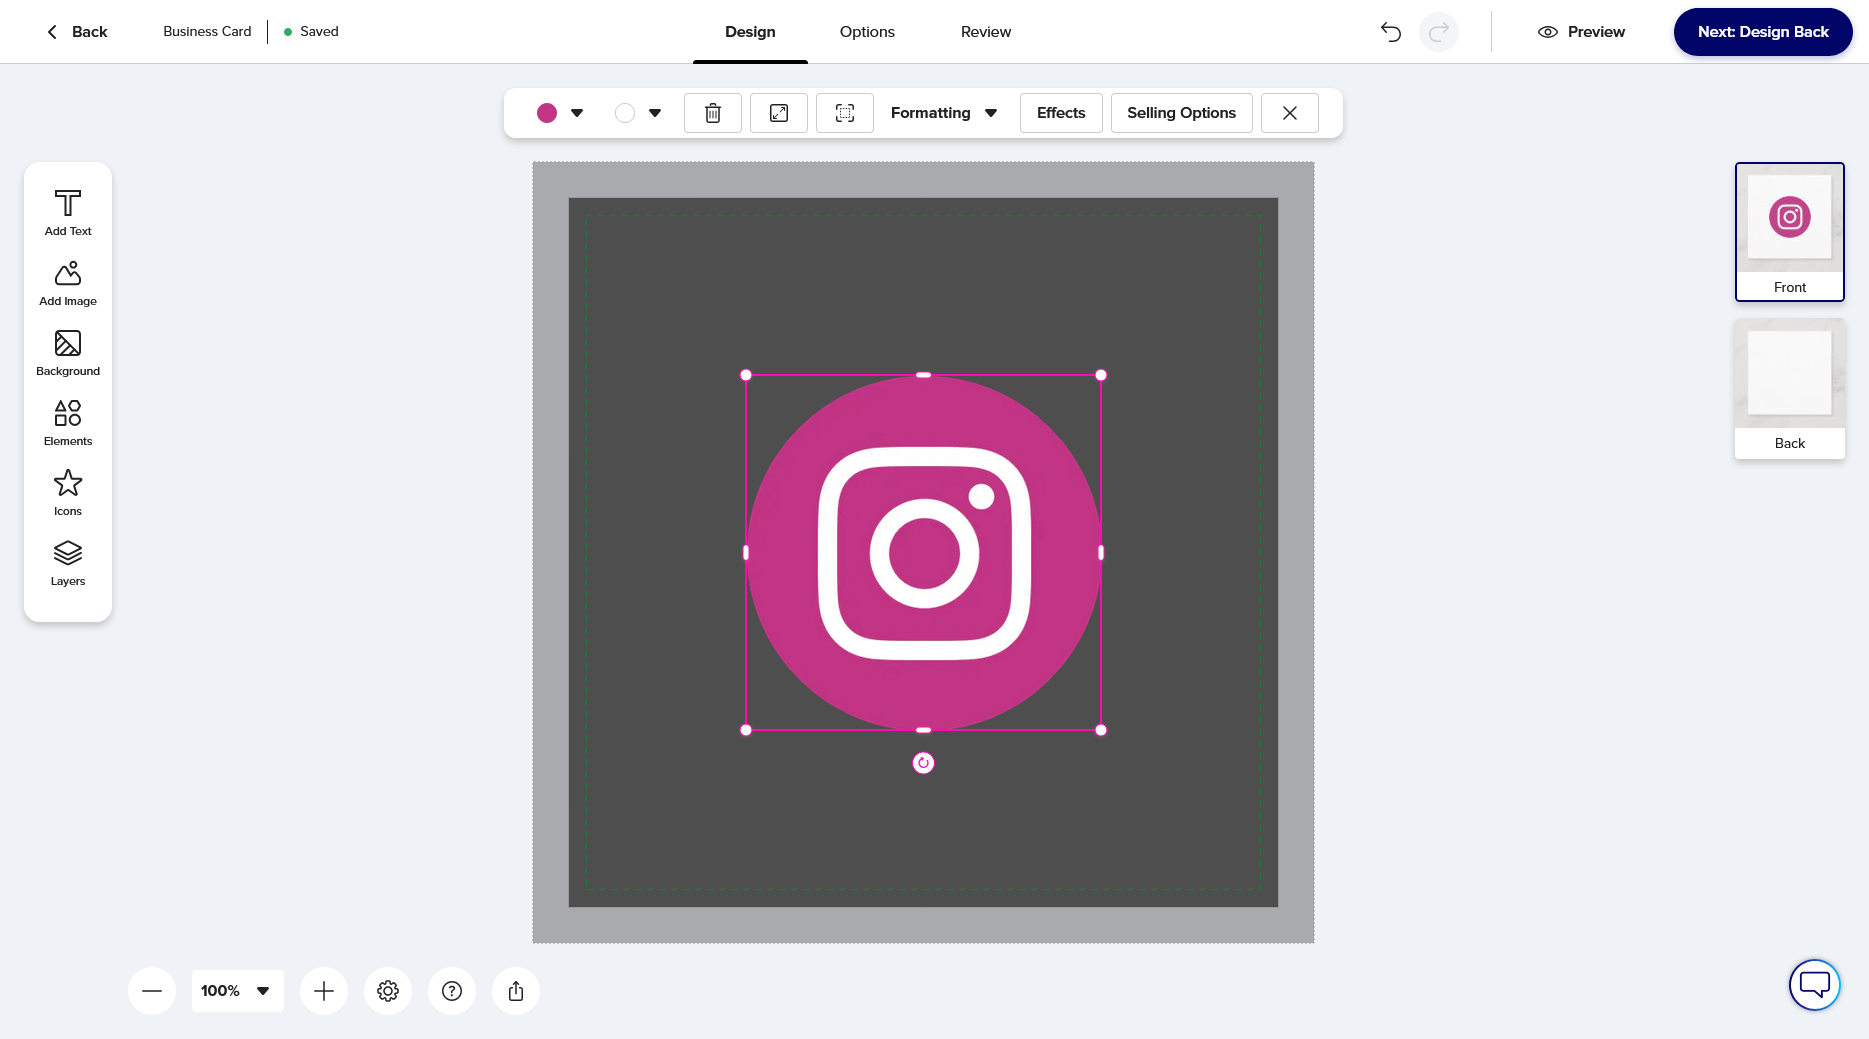Click the Saved status indicator

click(311, 31)
